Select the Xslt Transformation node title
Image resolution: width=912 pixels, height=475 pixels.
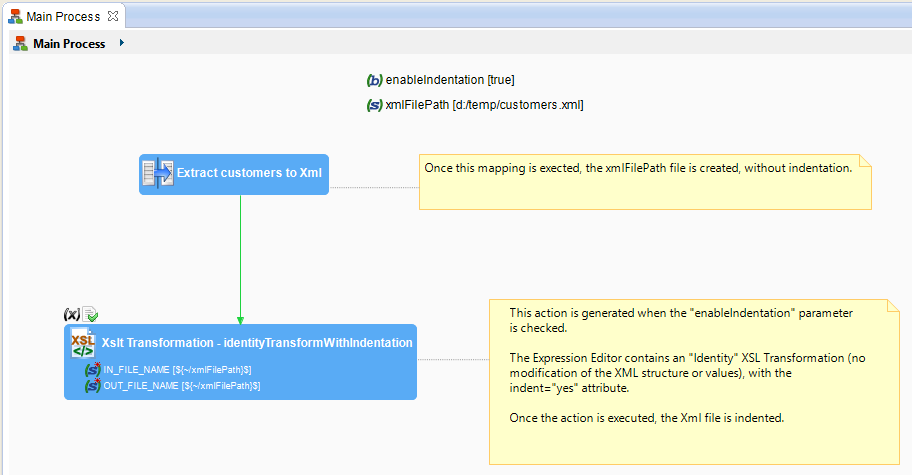[x=257, y=343]
